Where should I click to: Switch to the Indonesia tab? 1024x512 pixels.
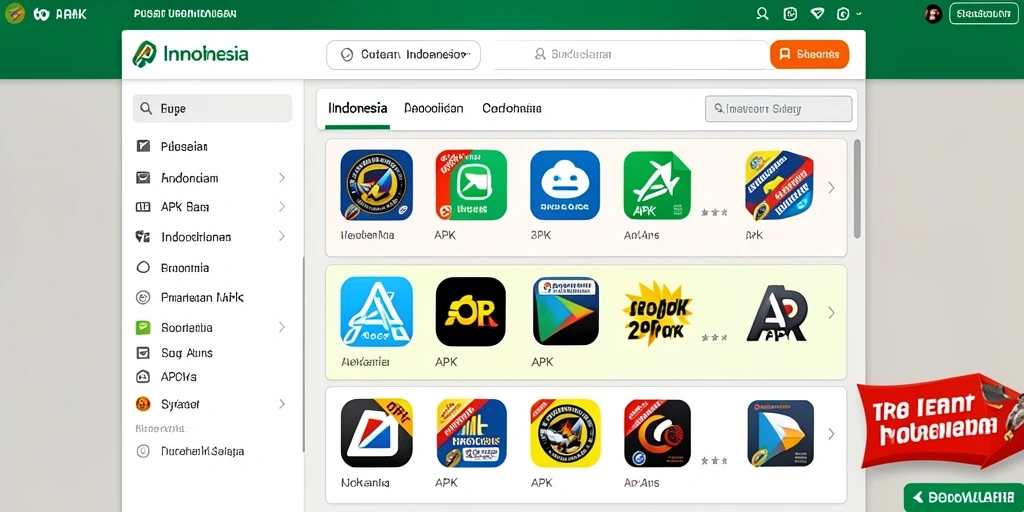click(357, 108)
